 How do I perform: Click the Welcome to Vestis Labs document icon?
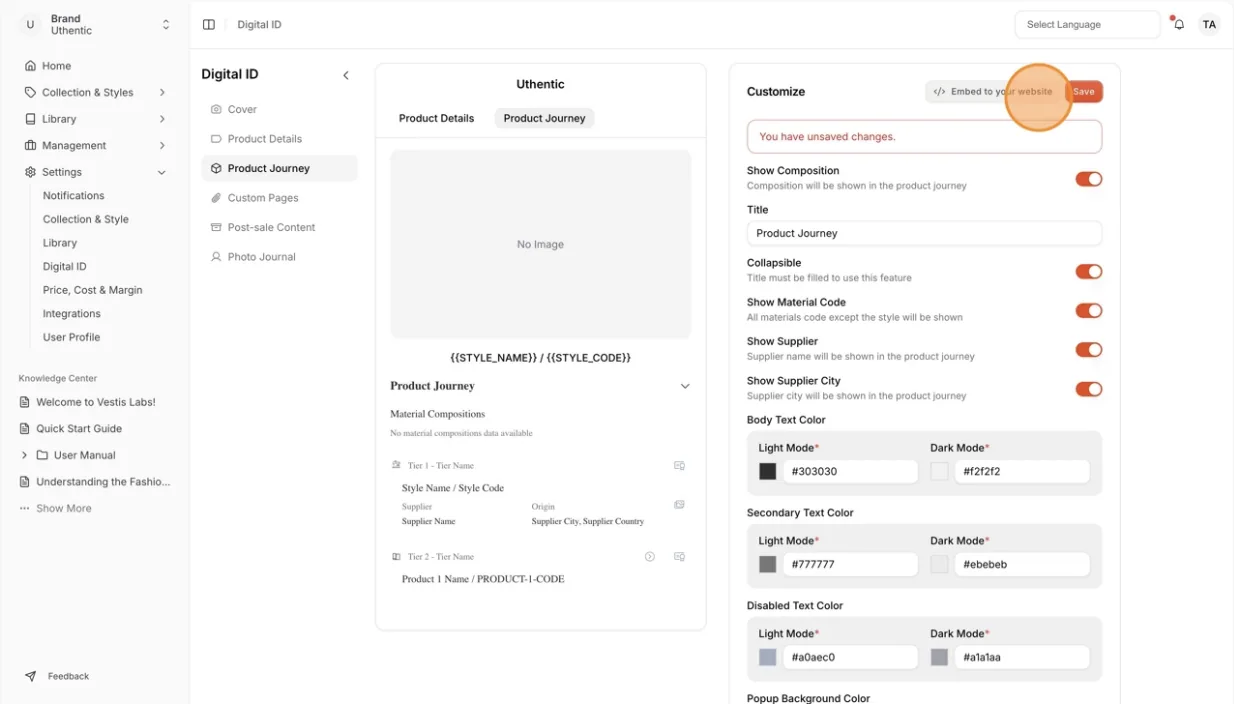(x=25, y=402)
